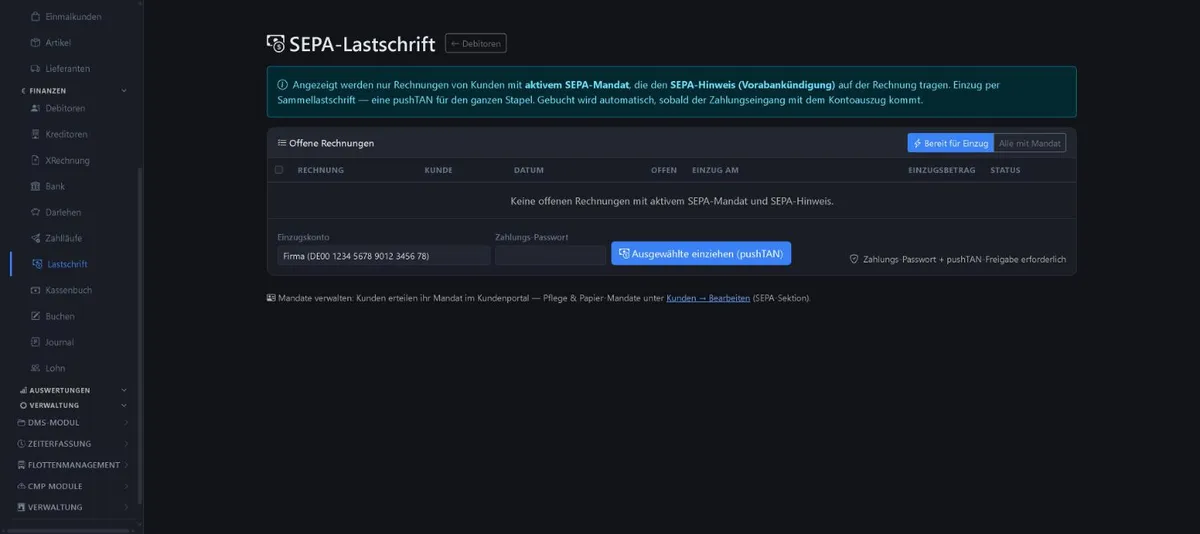The image size is (1200, 534).
Task: Click the EINZUGSBETRAG column header
Action: coord(942,170)
